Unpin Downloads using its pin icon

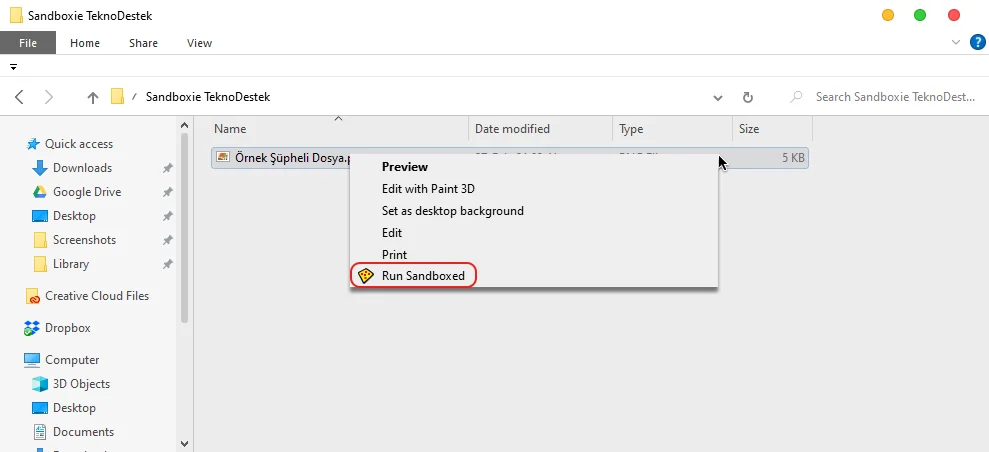(167, 168)
